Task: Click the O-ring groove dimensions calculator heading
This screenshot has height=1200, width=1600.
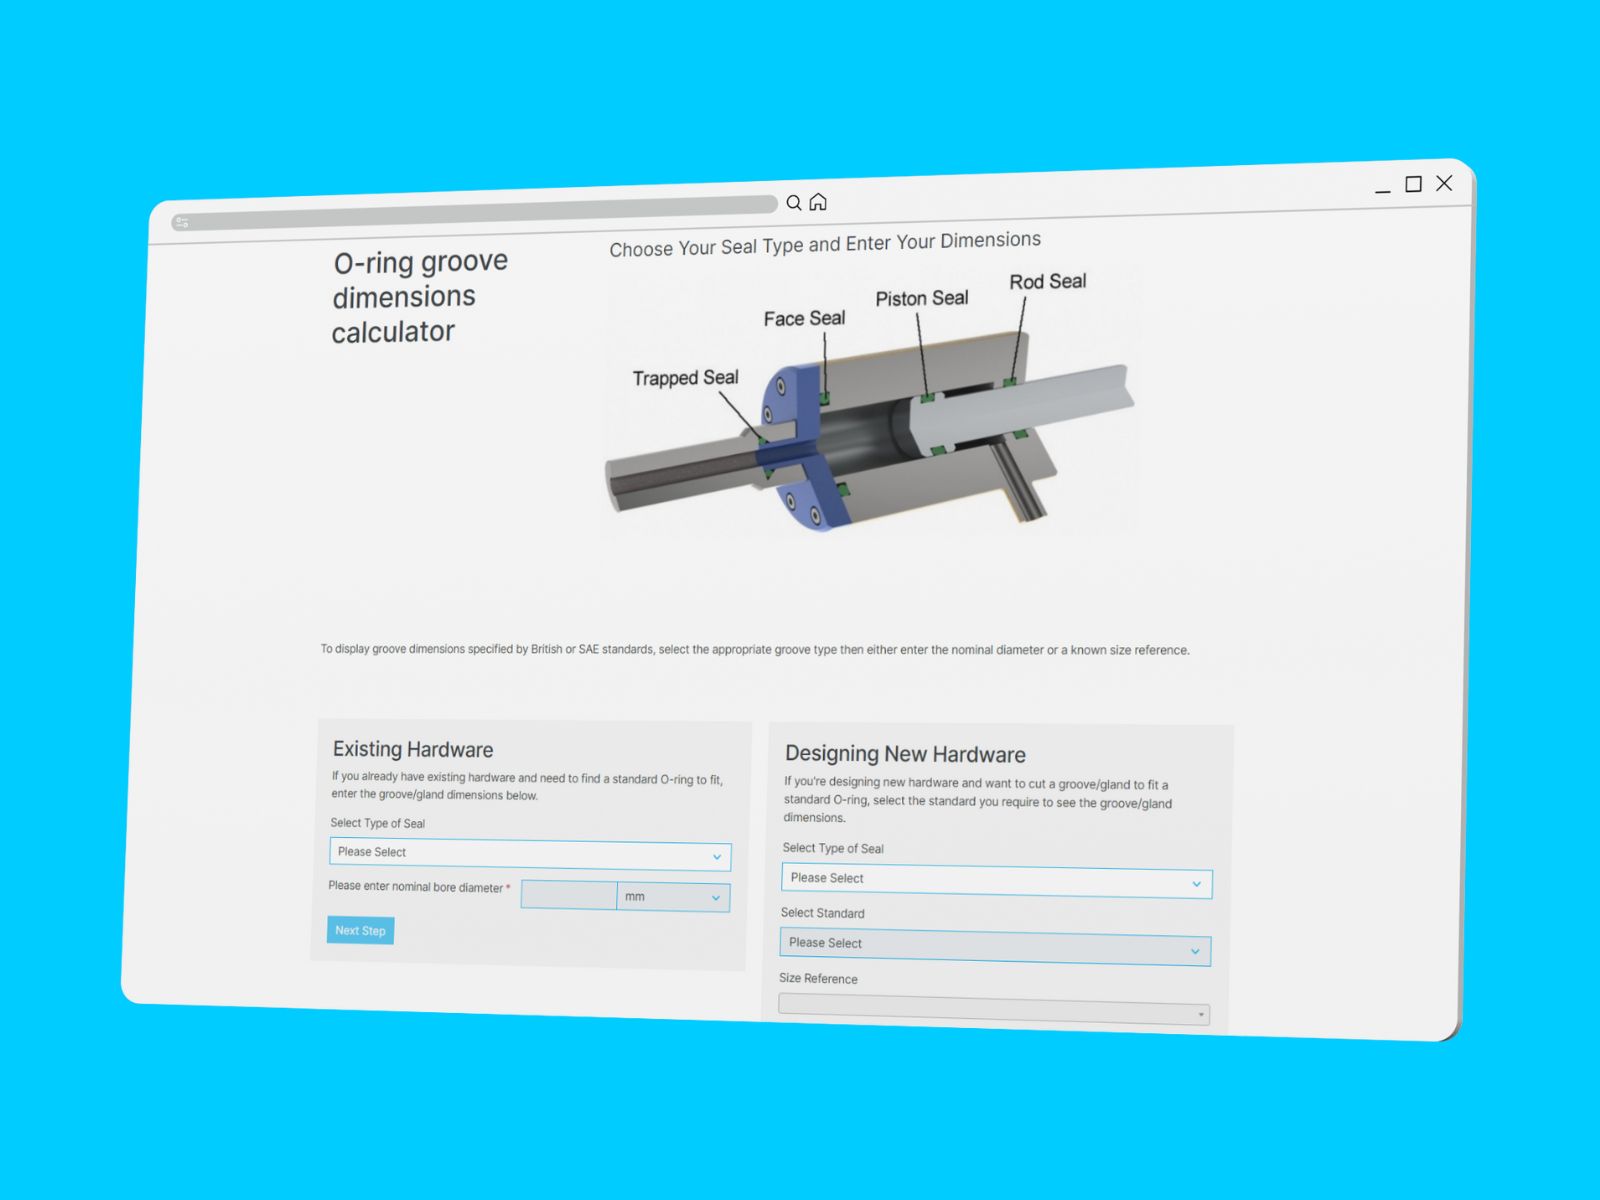Action: tap(420, 296)
